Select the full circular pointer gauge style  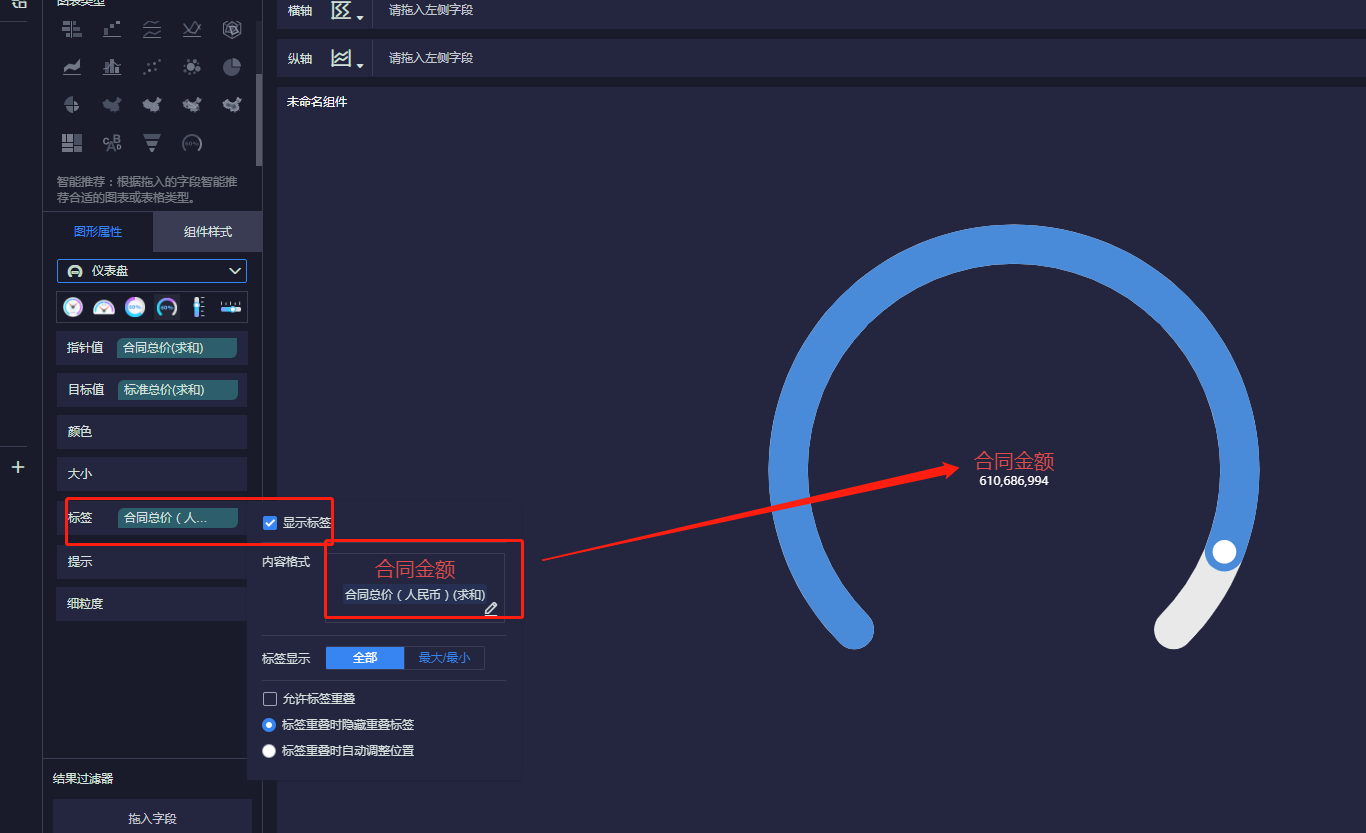tap(73, 307)
